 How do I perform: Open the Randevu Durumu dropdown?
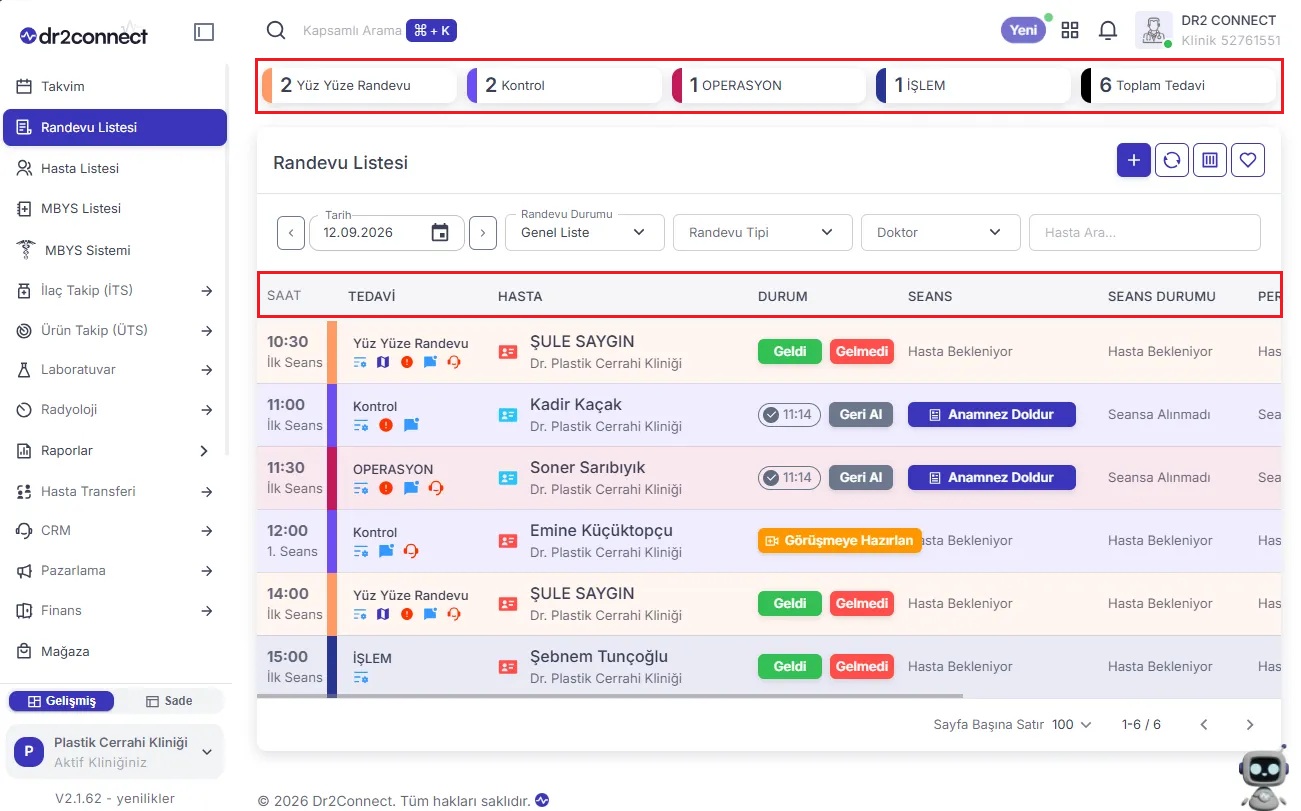585,232
